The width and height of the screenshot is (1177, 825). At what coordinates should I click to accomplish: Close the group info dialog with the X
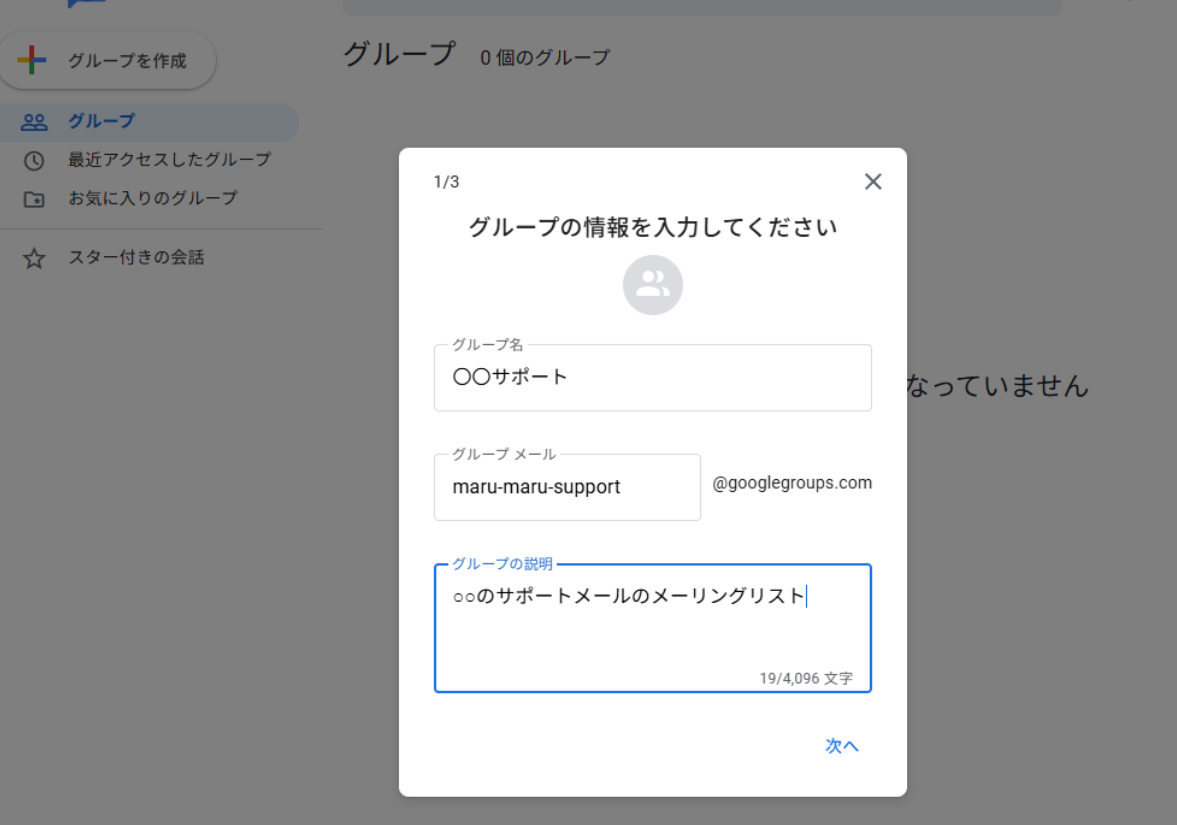coord(873,181)
